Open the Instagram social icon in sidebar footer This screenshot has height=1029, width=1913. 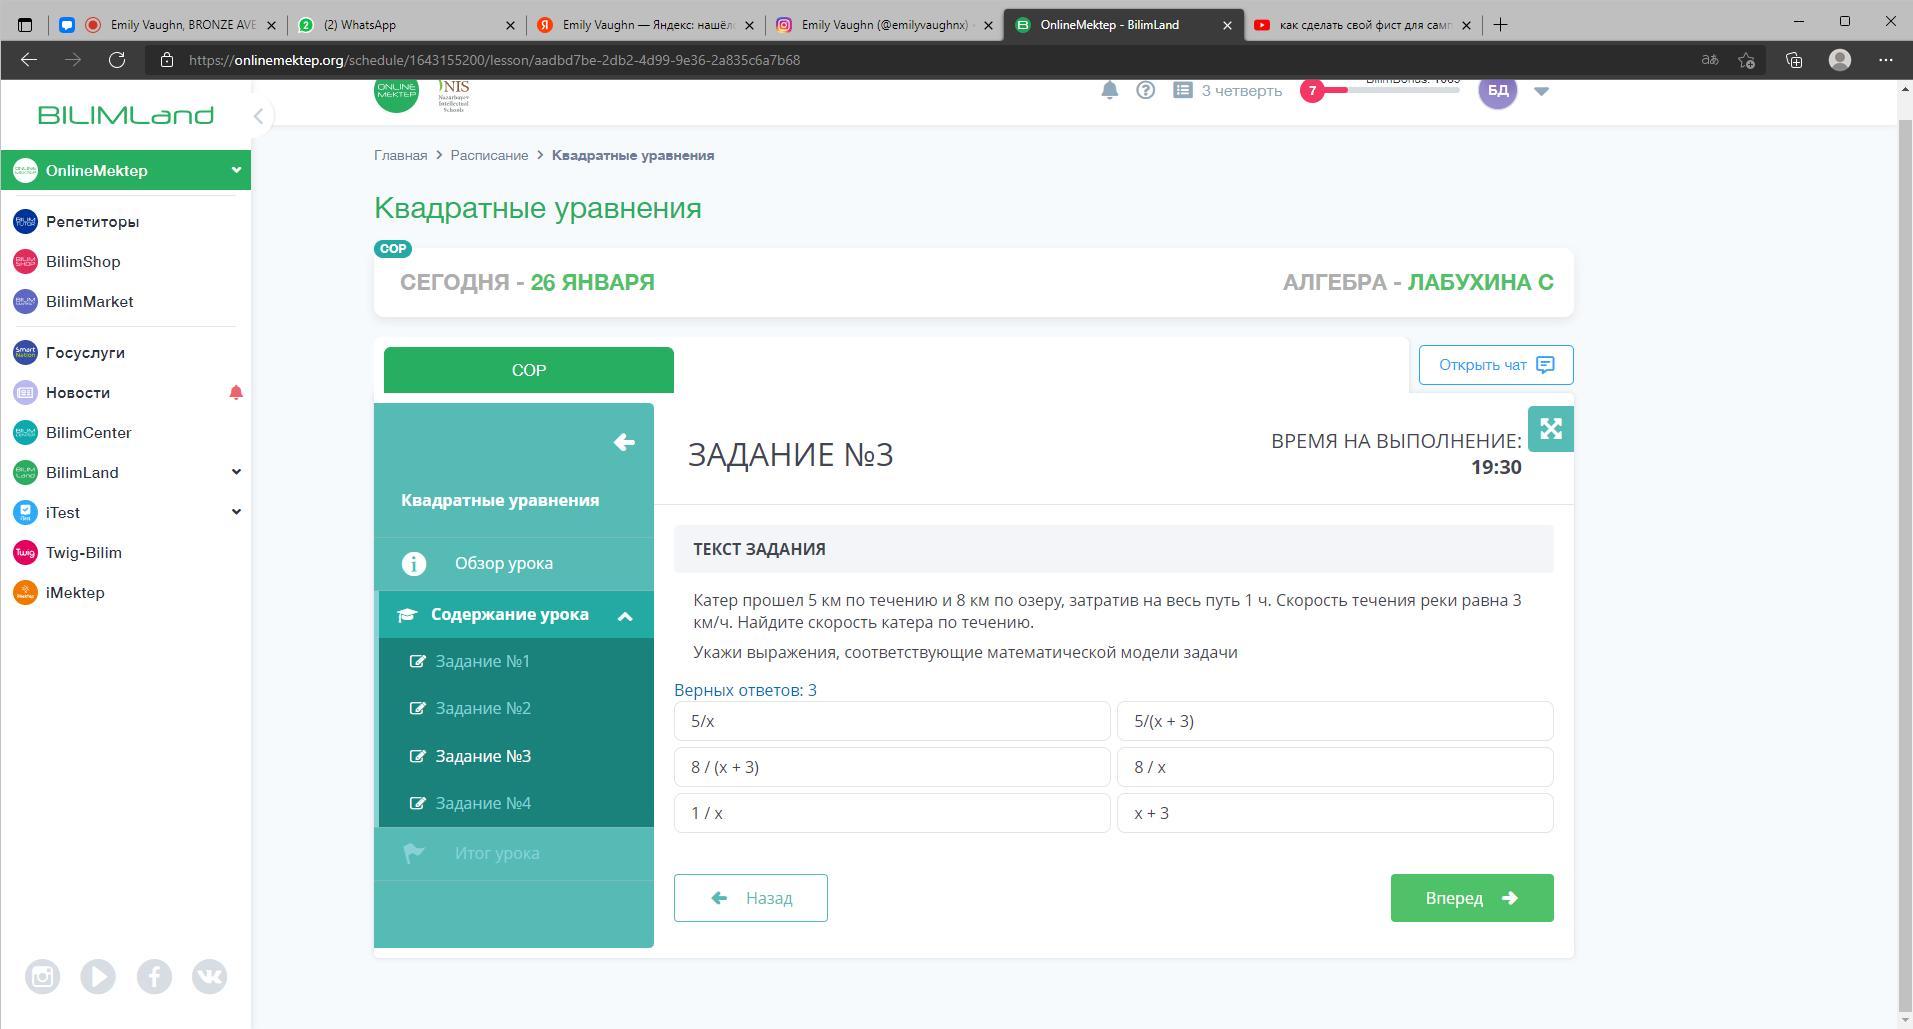pyautogui.click(x=42, y=977)
